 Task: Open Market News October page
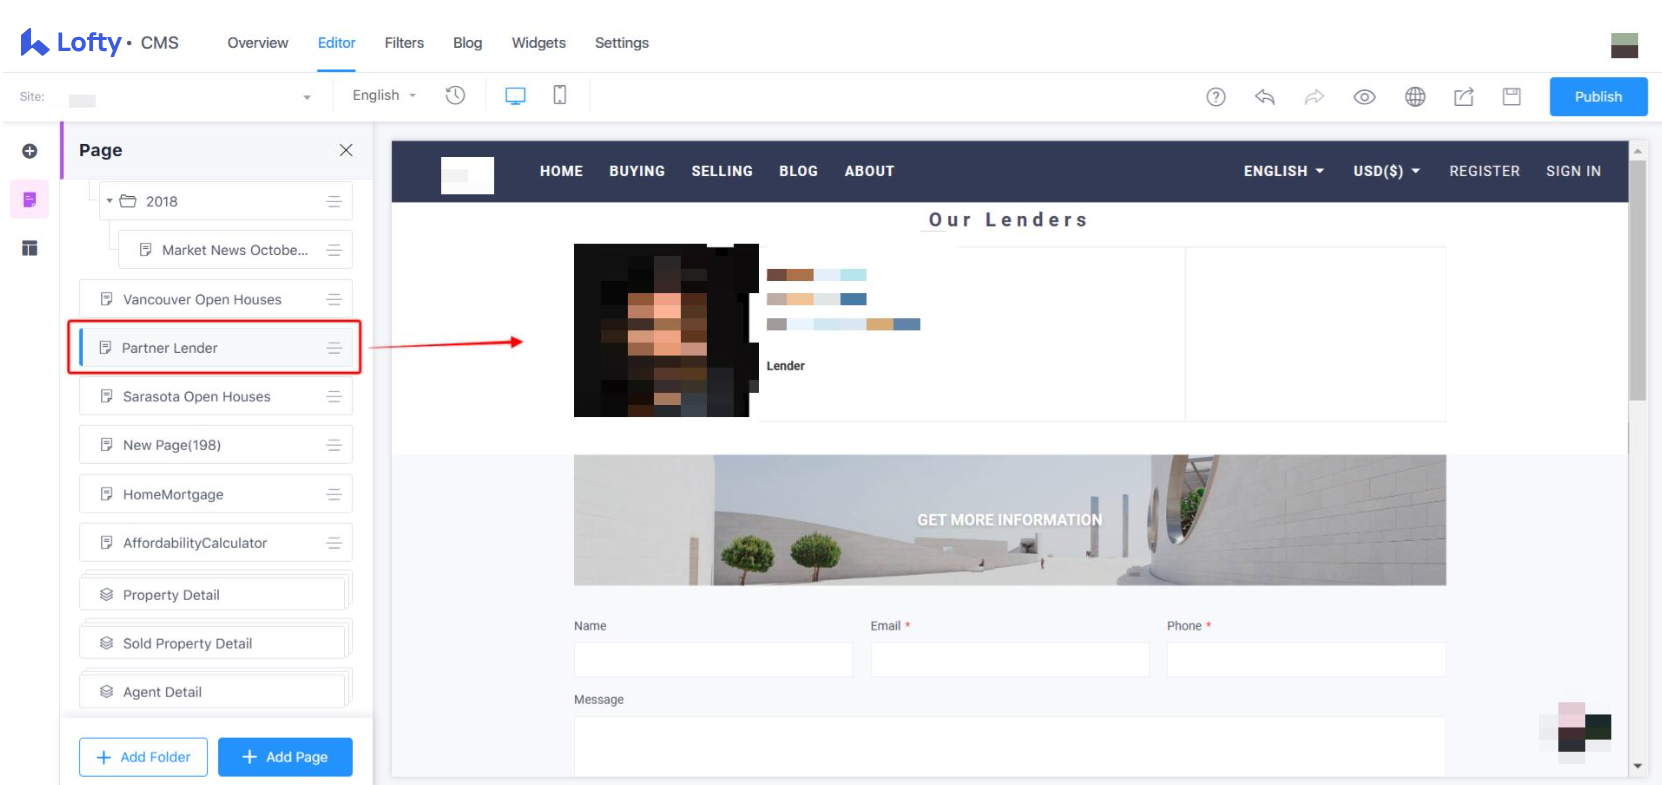click(235, 250)
